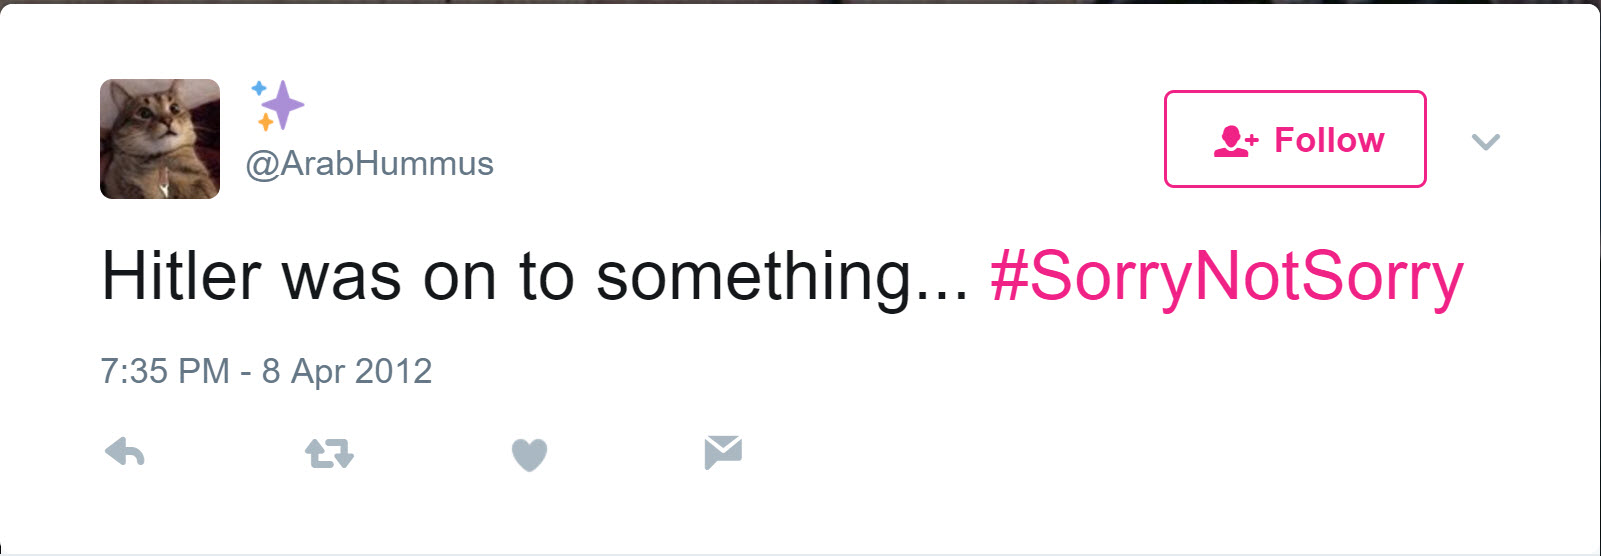Follow the @ArabHummus account
1601x556 pixels.
tap(1295, 139)
